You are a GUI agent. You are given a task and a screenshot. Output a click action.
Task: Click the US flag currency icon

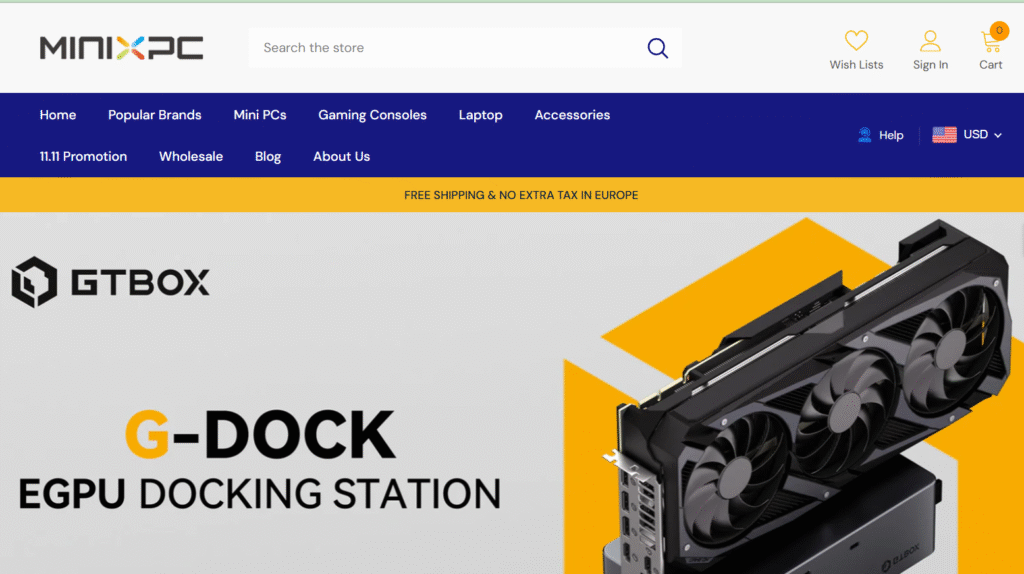944,135
